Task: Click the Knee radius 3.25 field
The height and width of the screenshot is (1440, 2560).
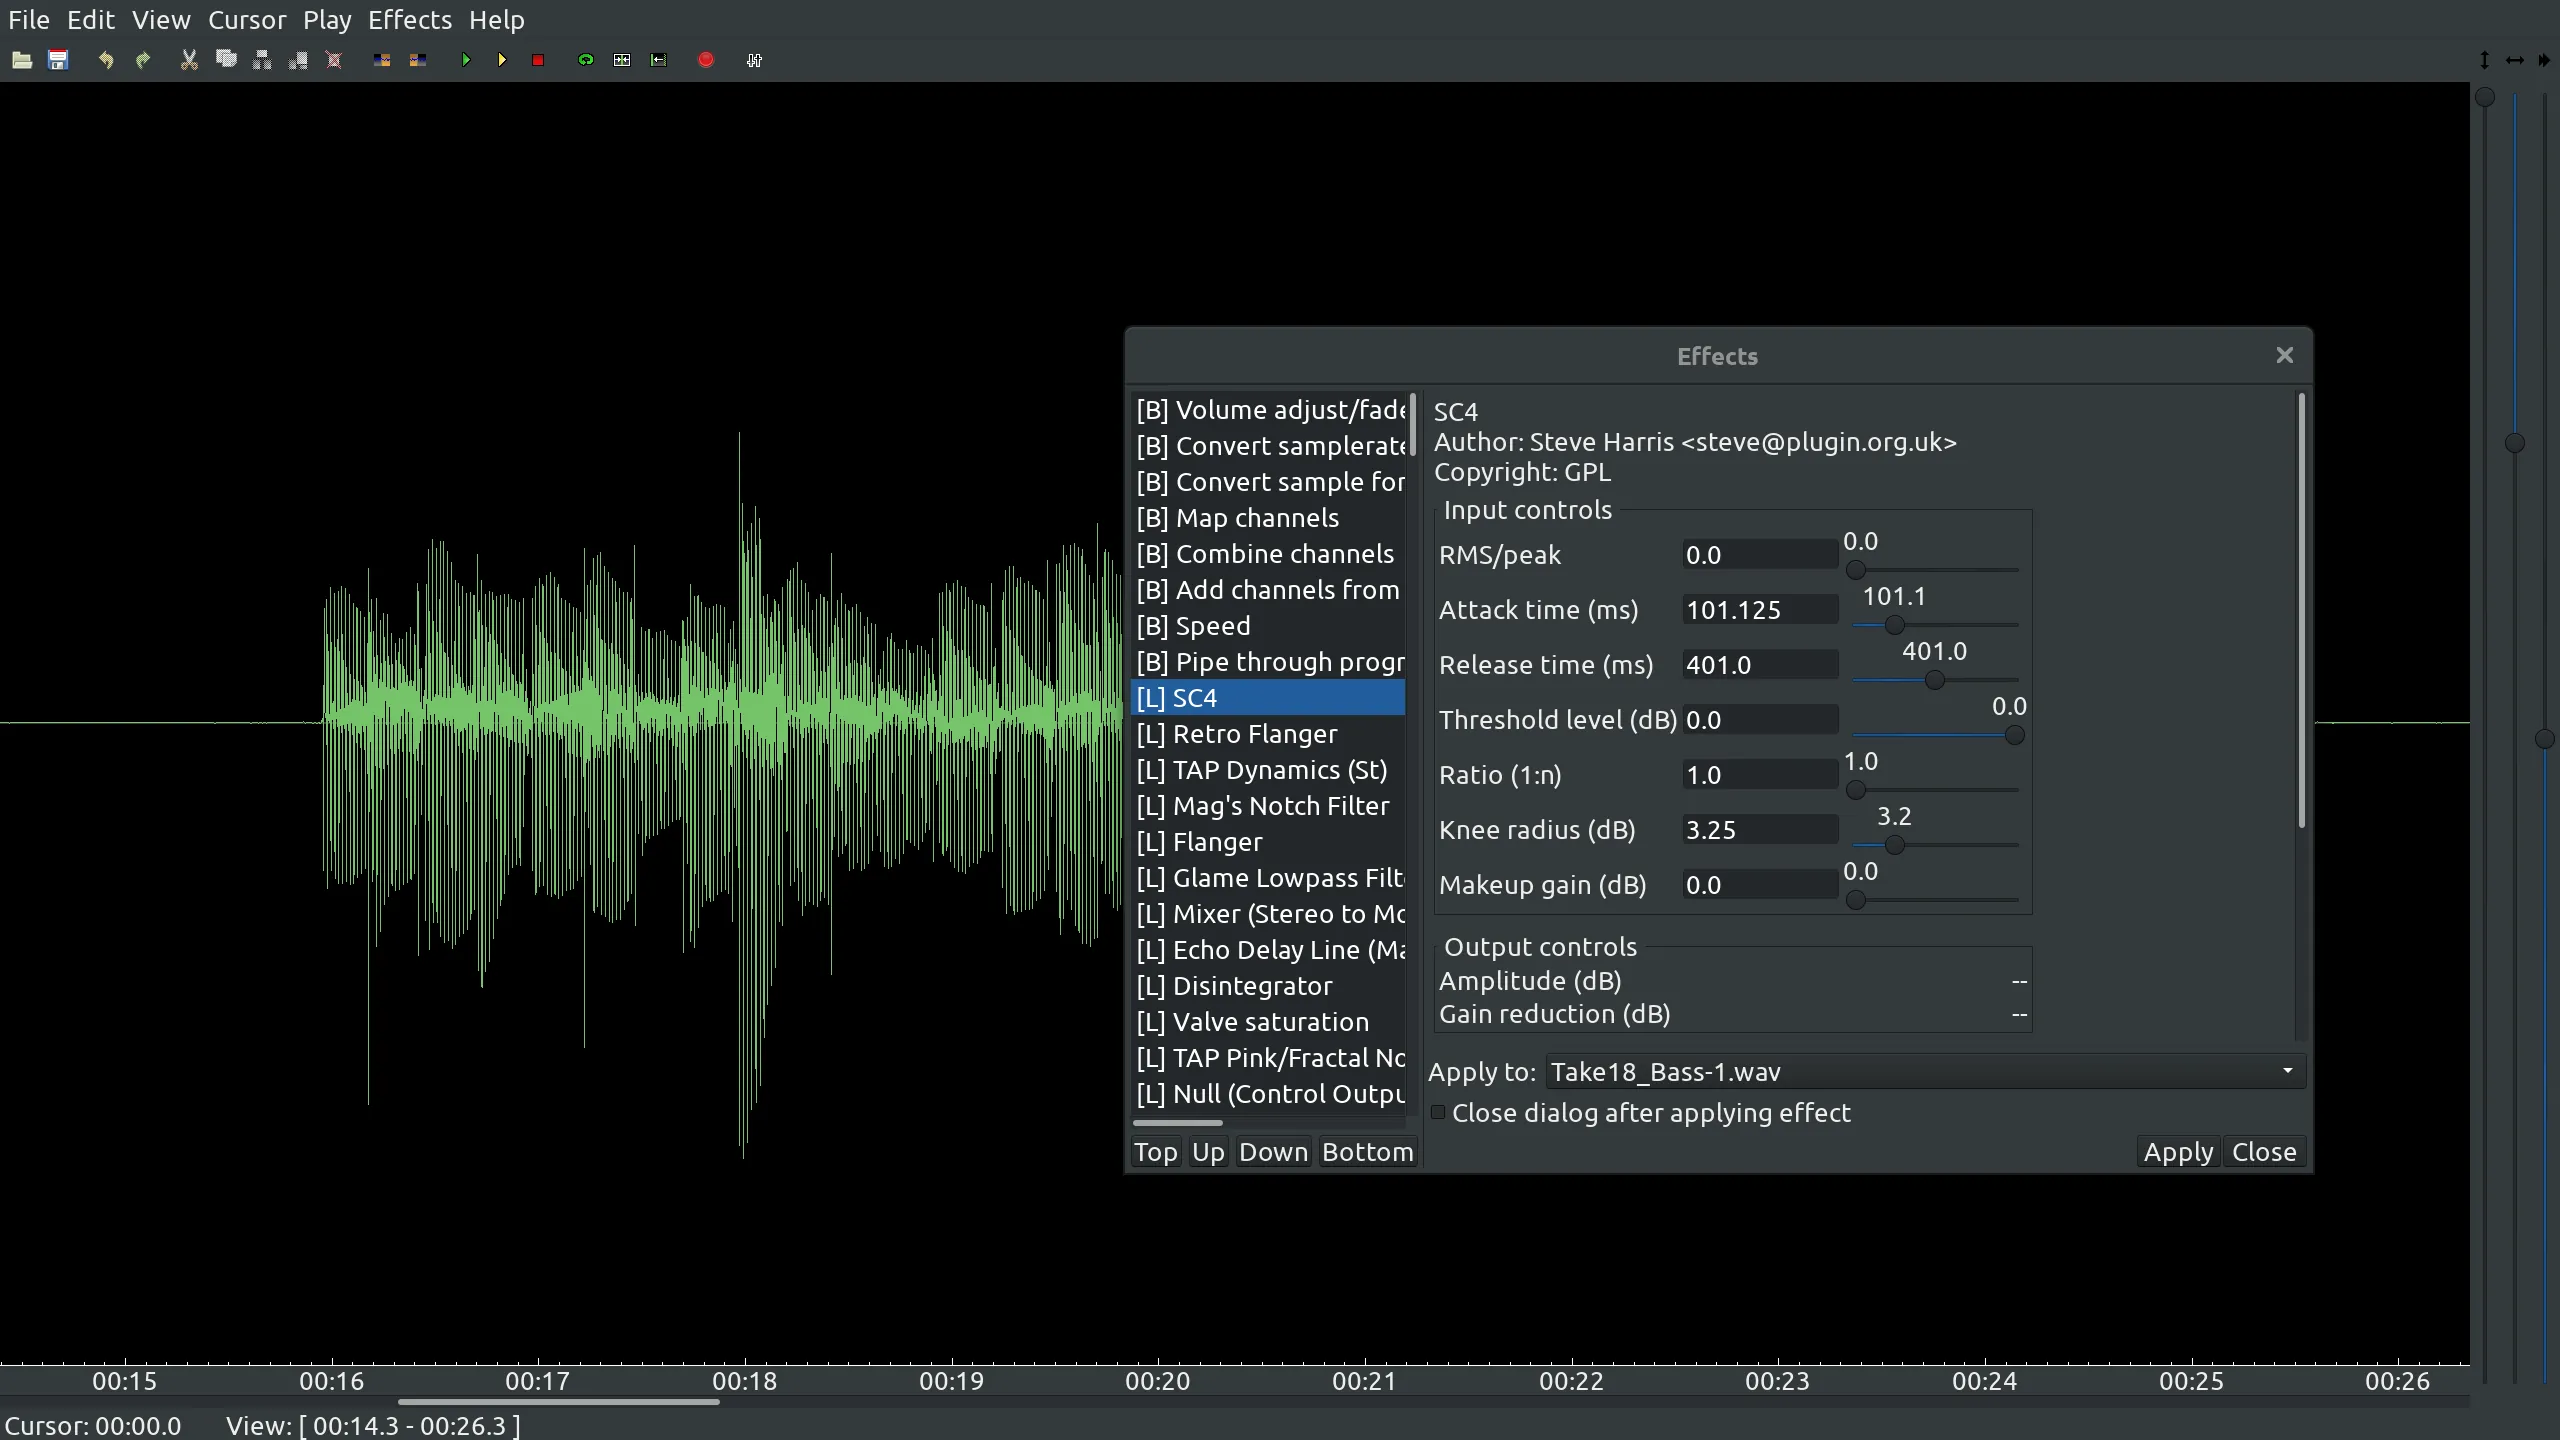Action: pyautogui.click(x=1760, y=830)
